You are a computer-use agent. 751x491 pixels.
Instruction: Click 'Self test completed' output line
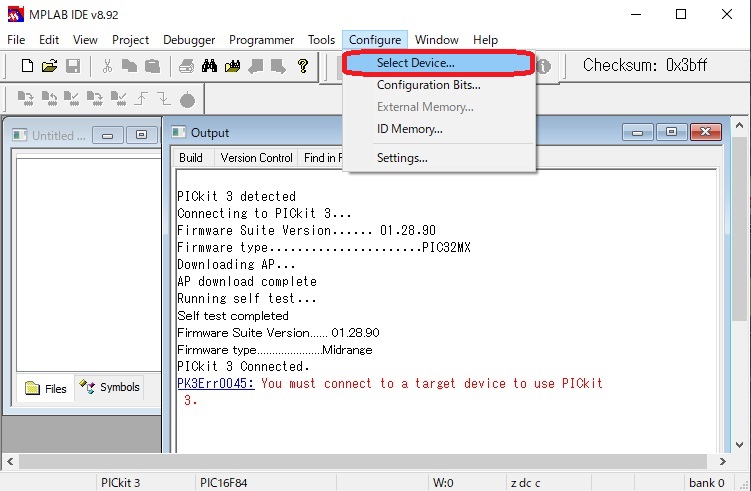[233, 316]
